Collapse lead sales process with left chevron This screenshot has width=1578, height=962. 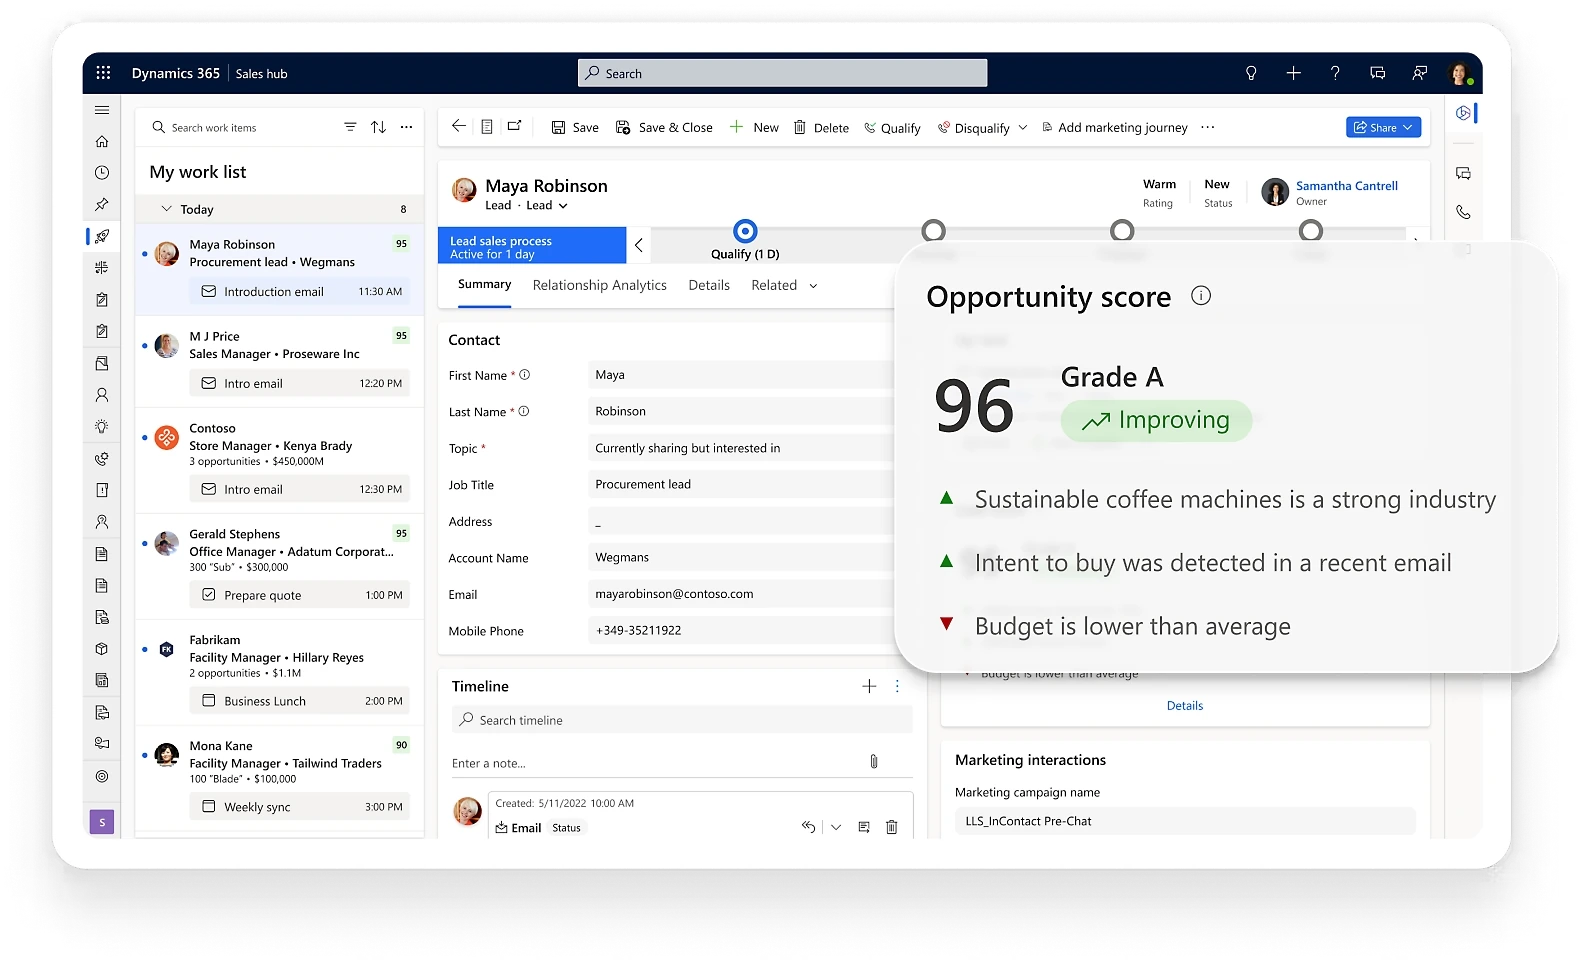pos(638,245)
